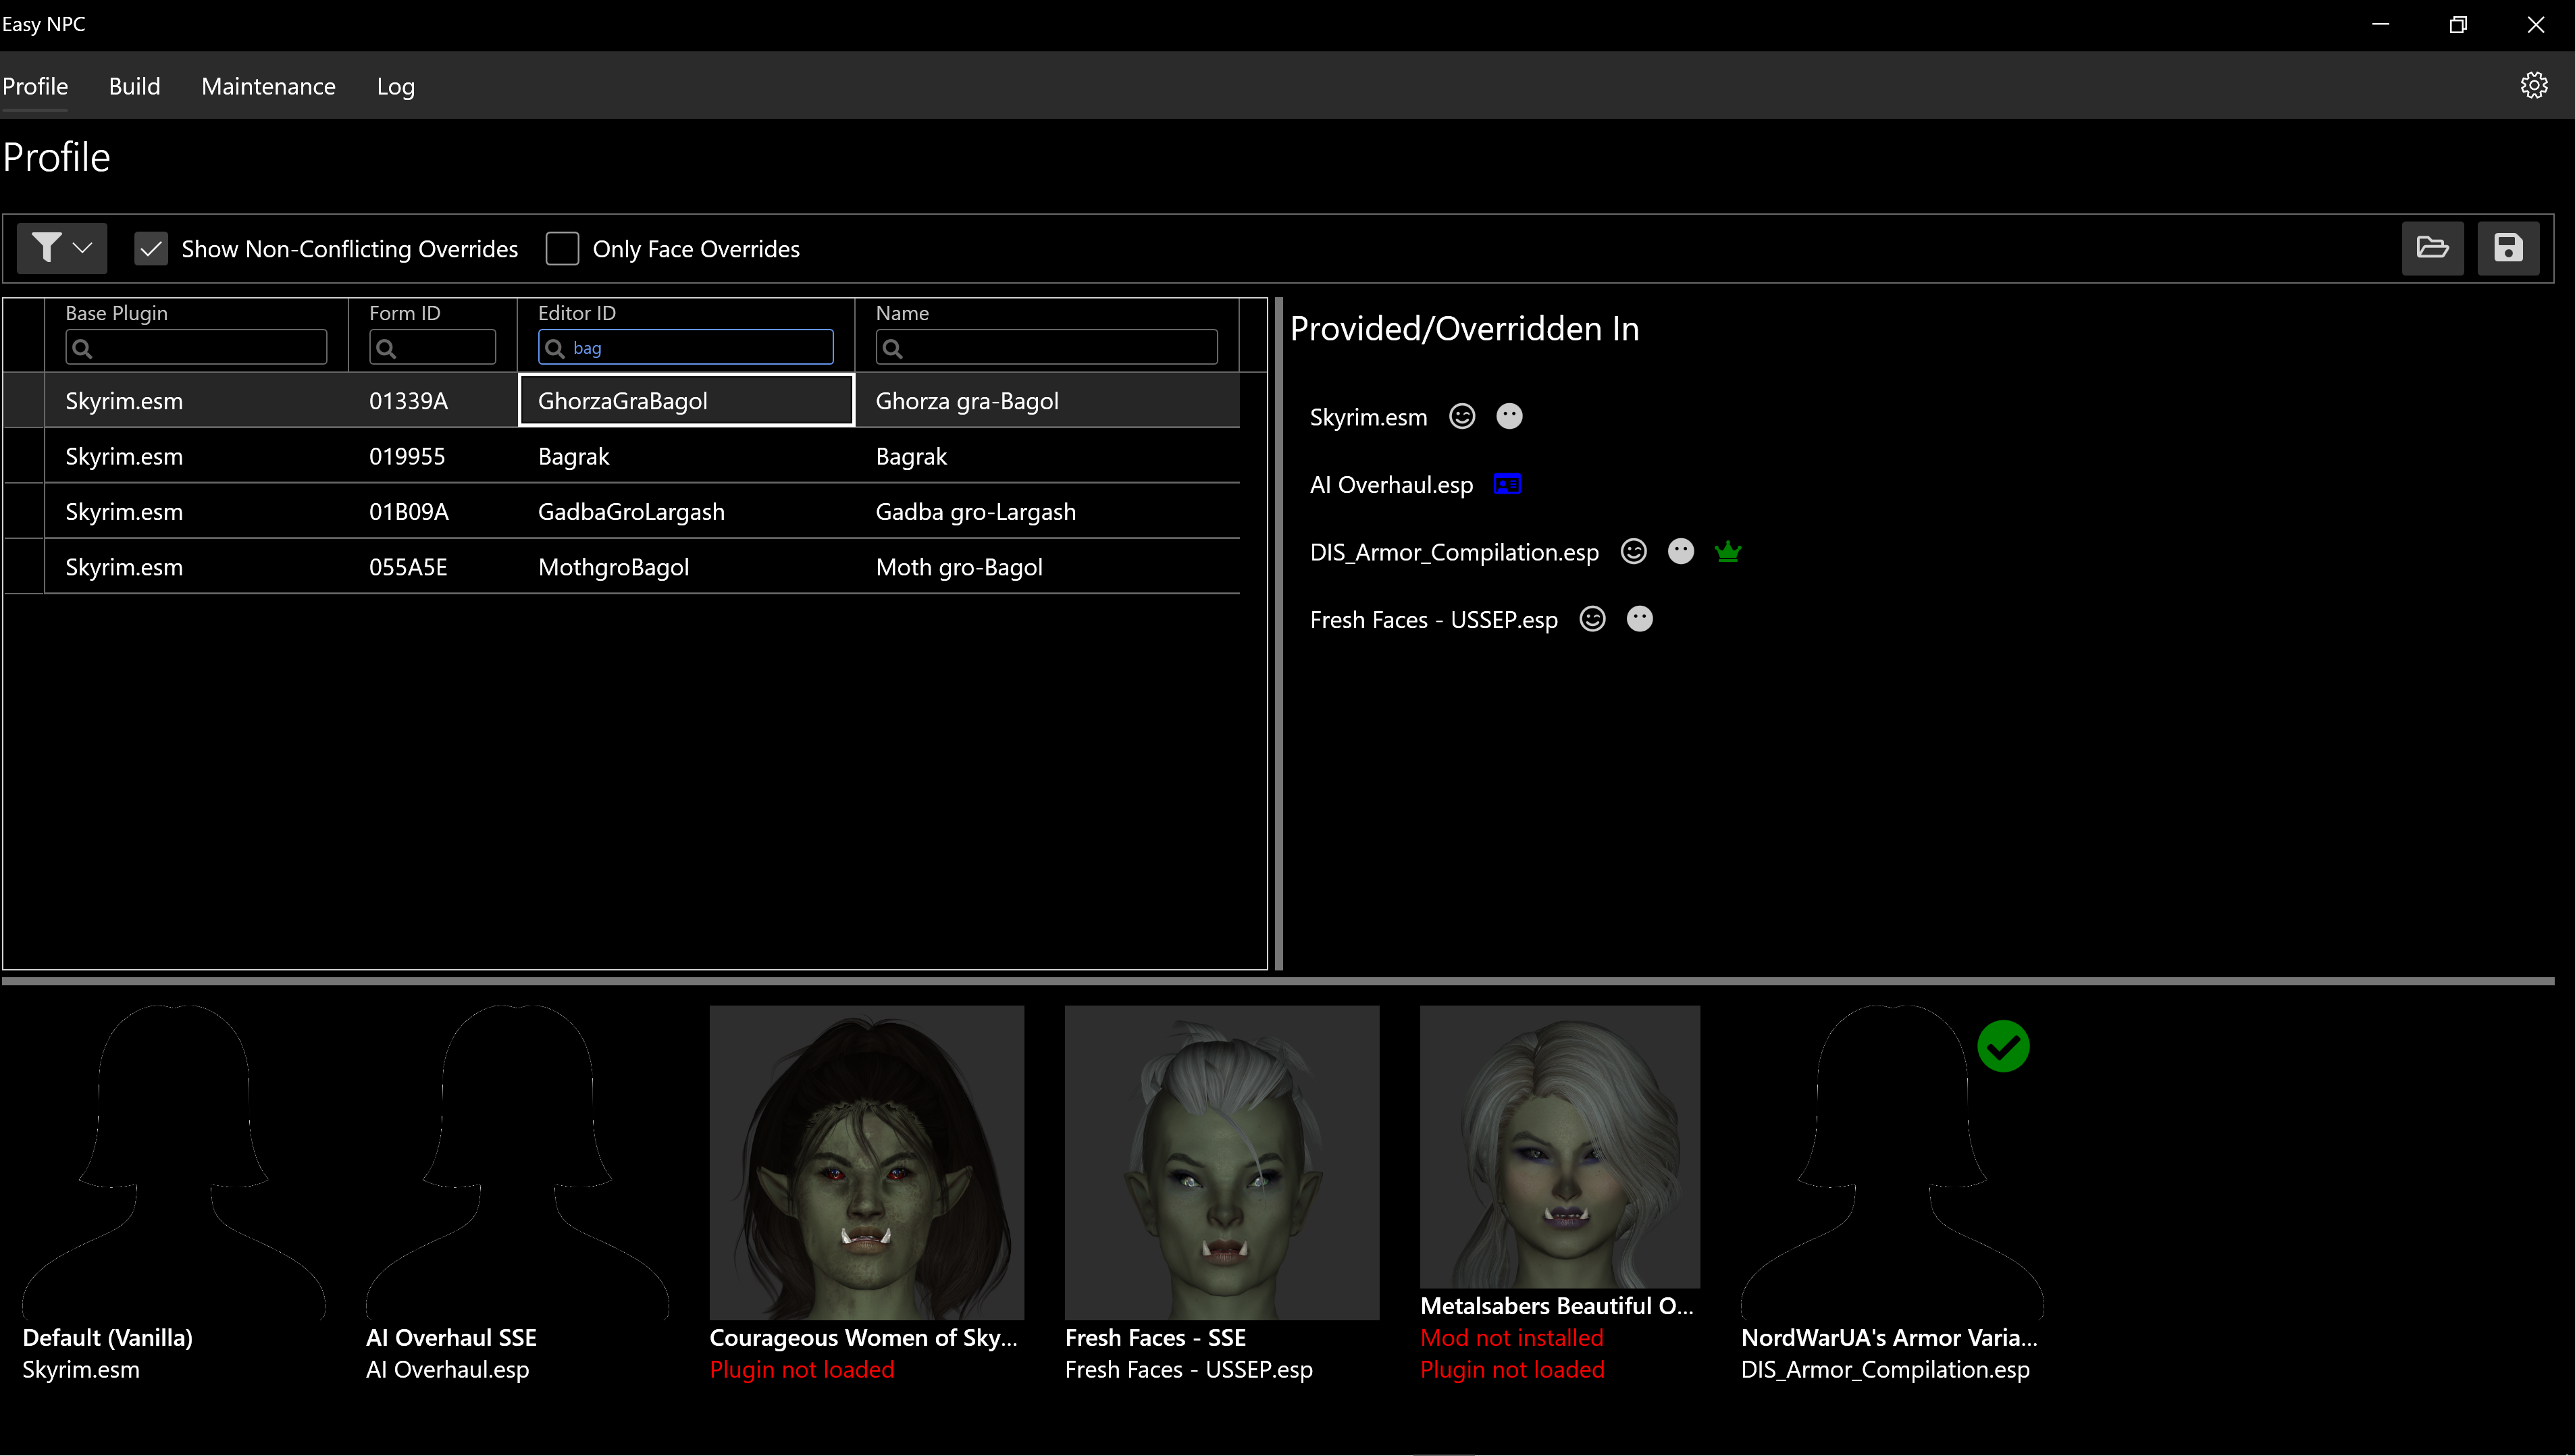The image size is (2575, 1456).
Task: Click the smiley icon beside DIS_Armor_Compilation.esp
Action: [1633, 552]
